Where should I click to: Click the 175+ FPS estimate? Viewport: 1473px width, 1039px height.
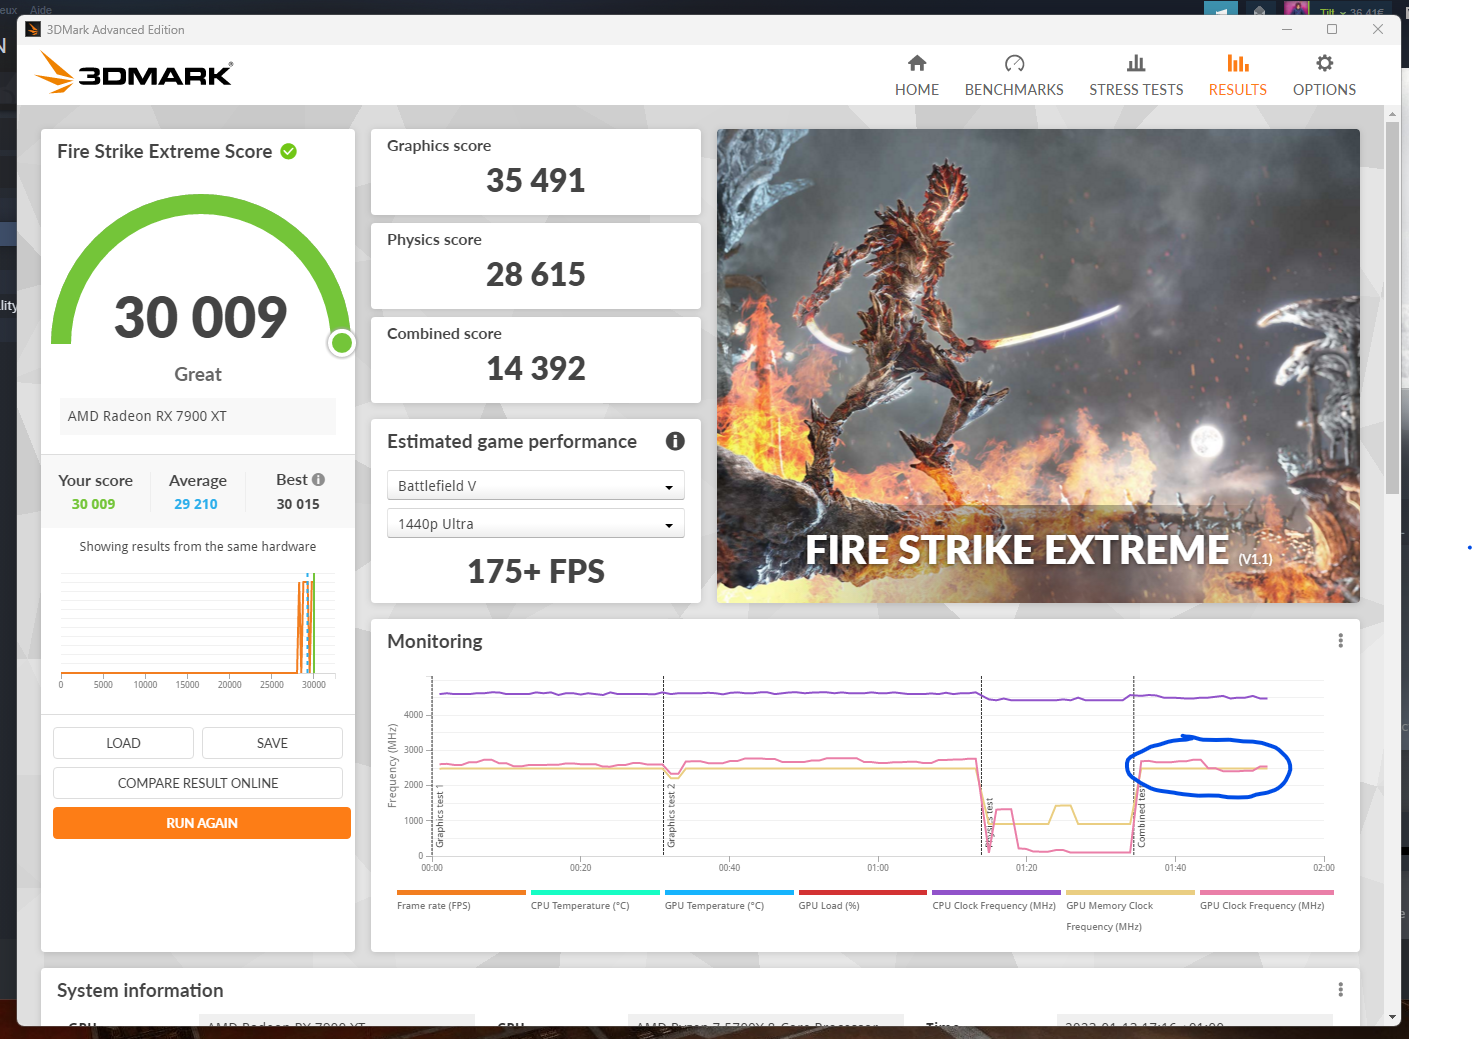pyautogui.click(x=536, y=572)
